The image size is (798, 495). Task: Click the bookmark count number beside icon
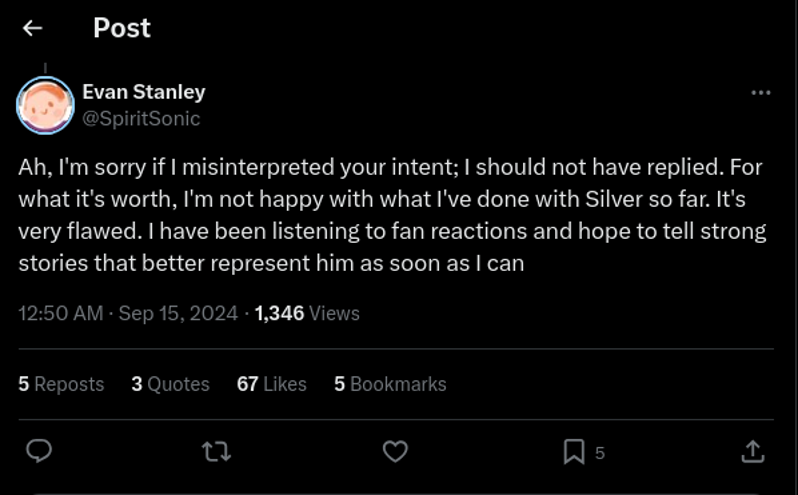tap(600, 453)
